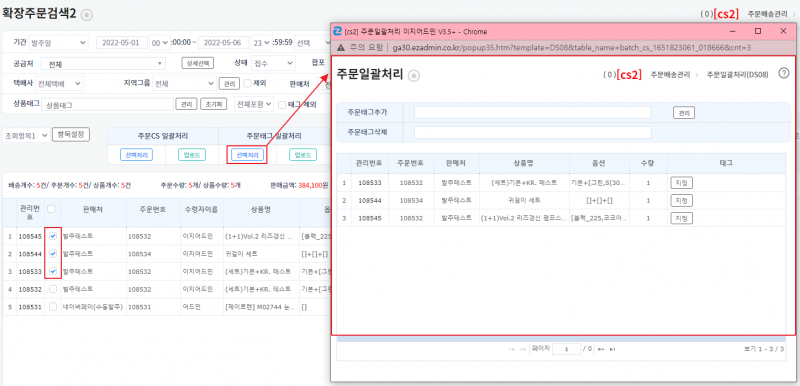Click 지정 button for popup row 108533
The height and width of the screenshot is (386, 800).
pyautogui.click(x=682, y=183)
